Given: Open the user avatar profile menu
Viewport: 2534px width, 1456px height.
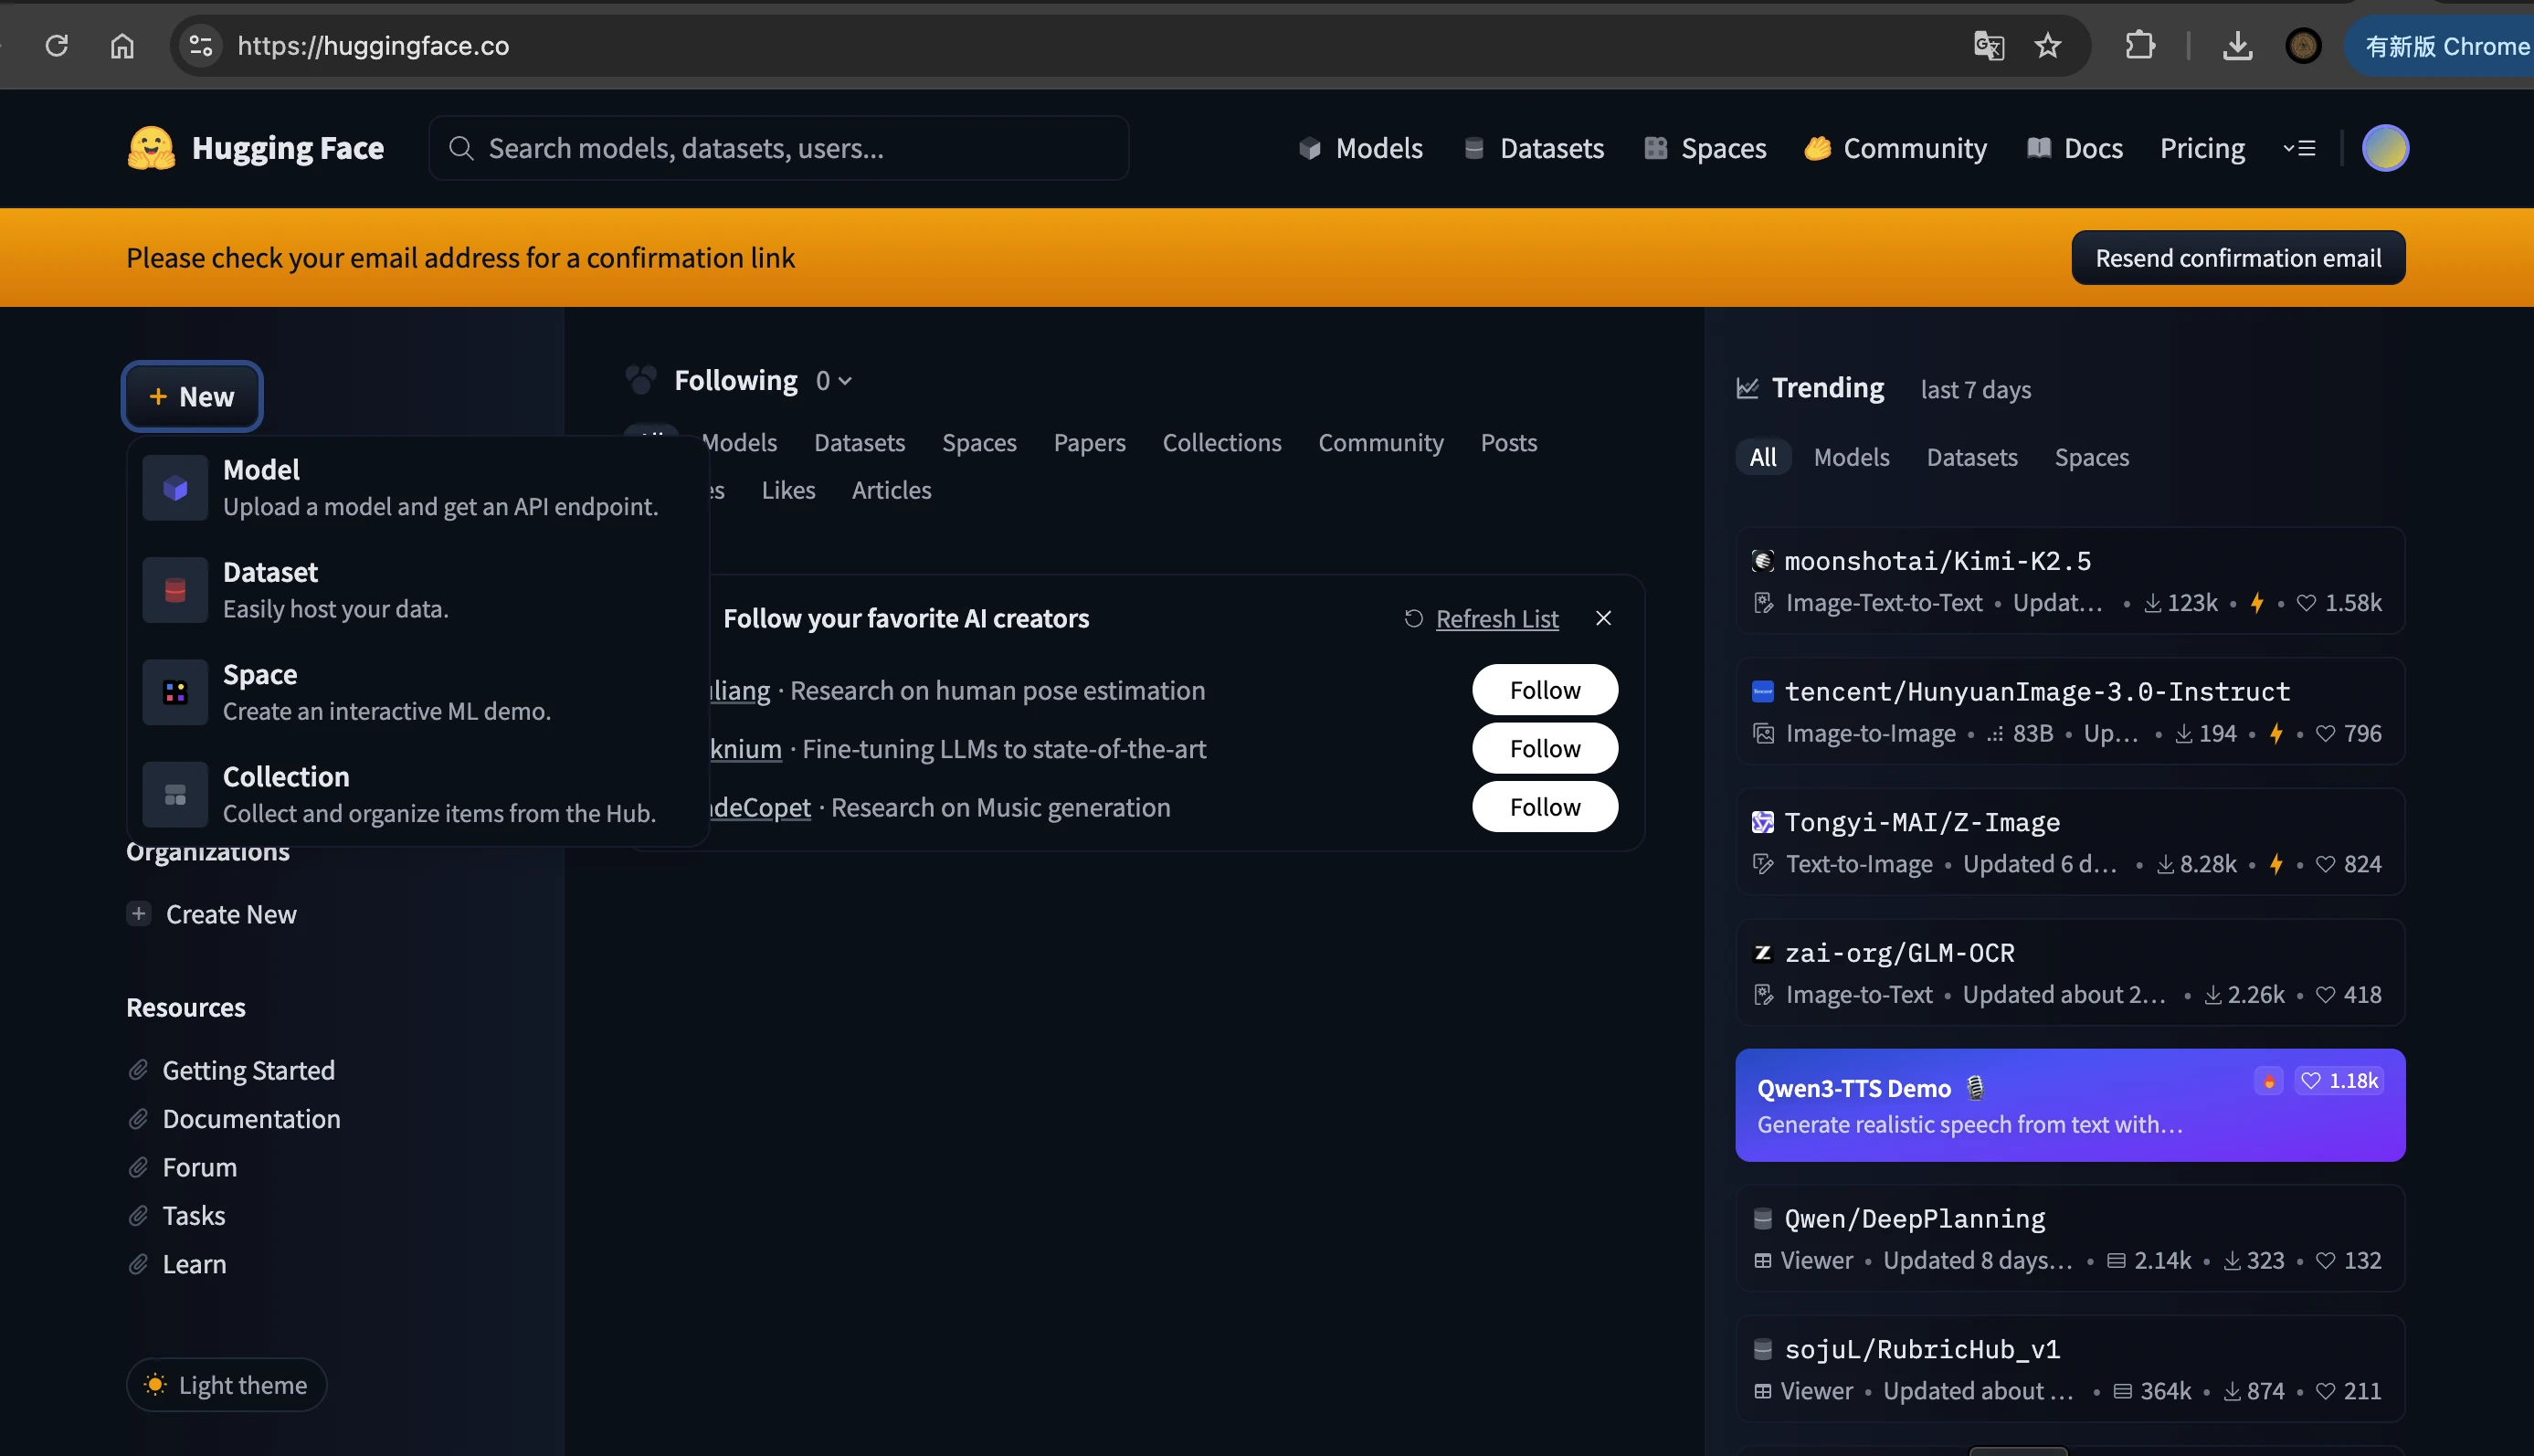Looking at the screenshot, I should 2385,148.
